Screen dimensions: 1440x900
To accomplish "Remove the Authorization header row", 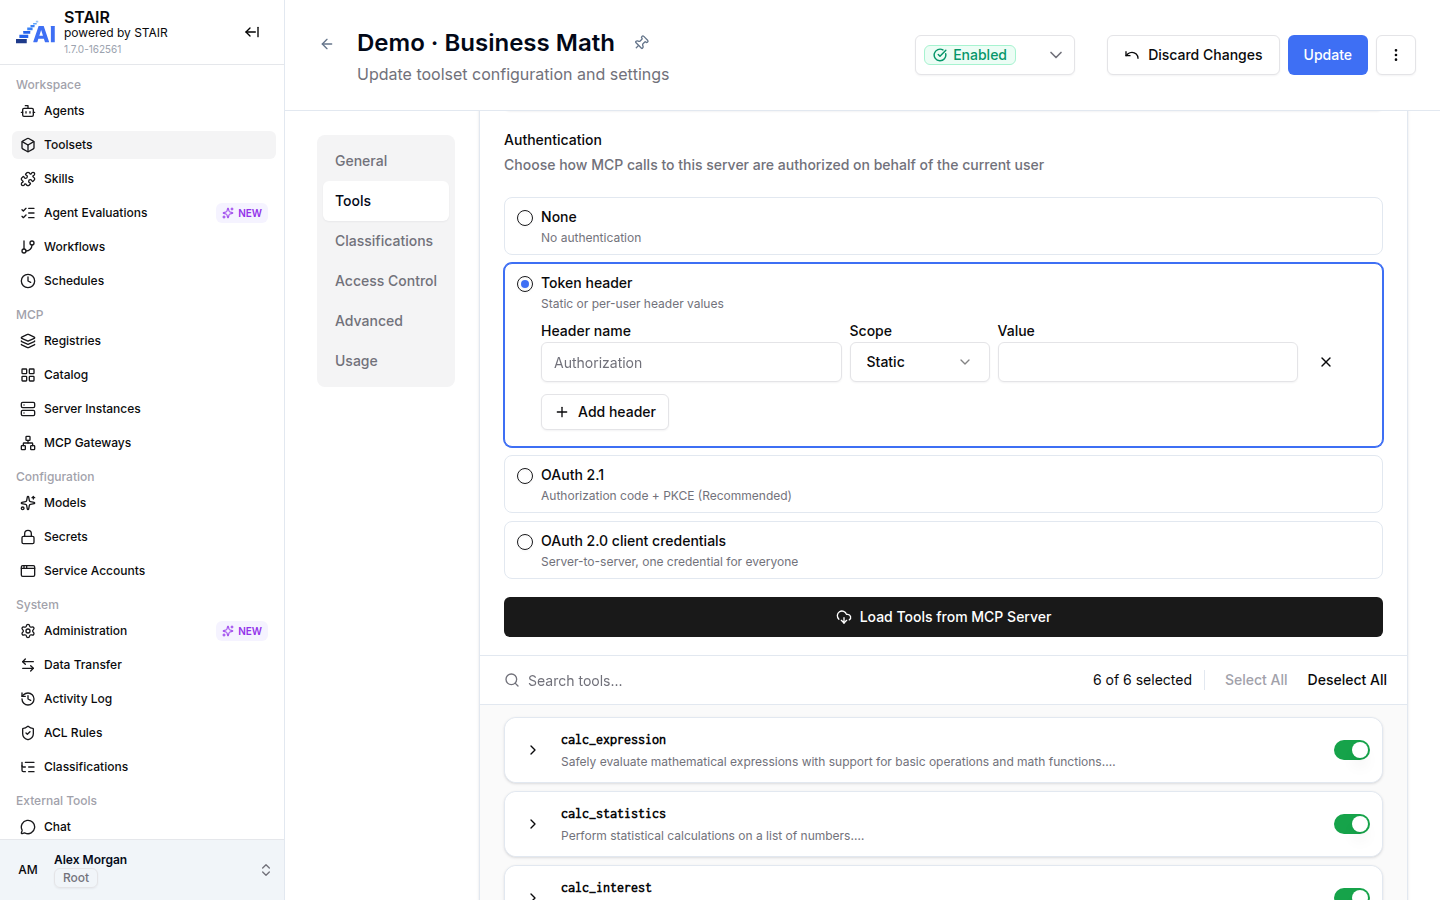I will point(1326,362).
